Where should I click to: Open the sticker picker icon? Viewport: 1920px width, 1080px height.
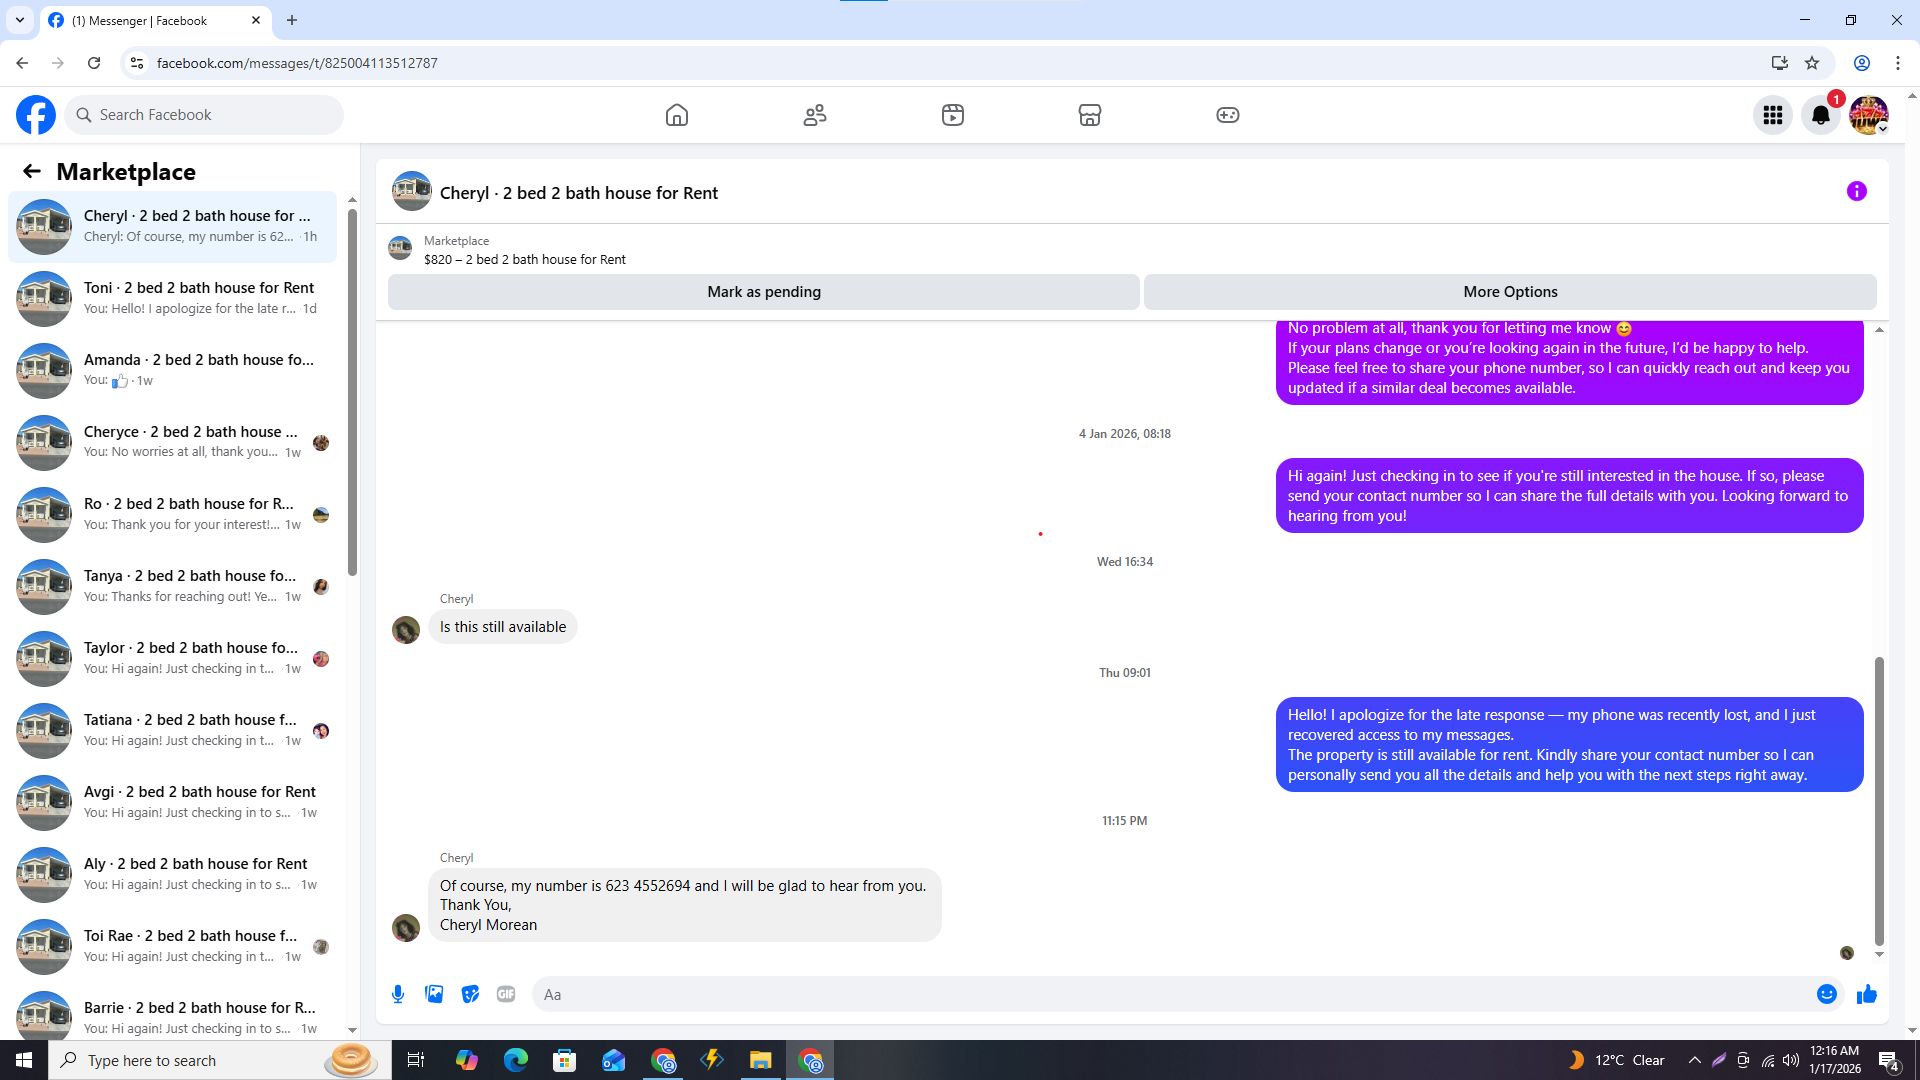(x=470, y=994)
